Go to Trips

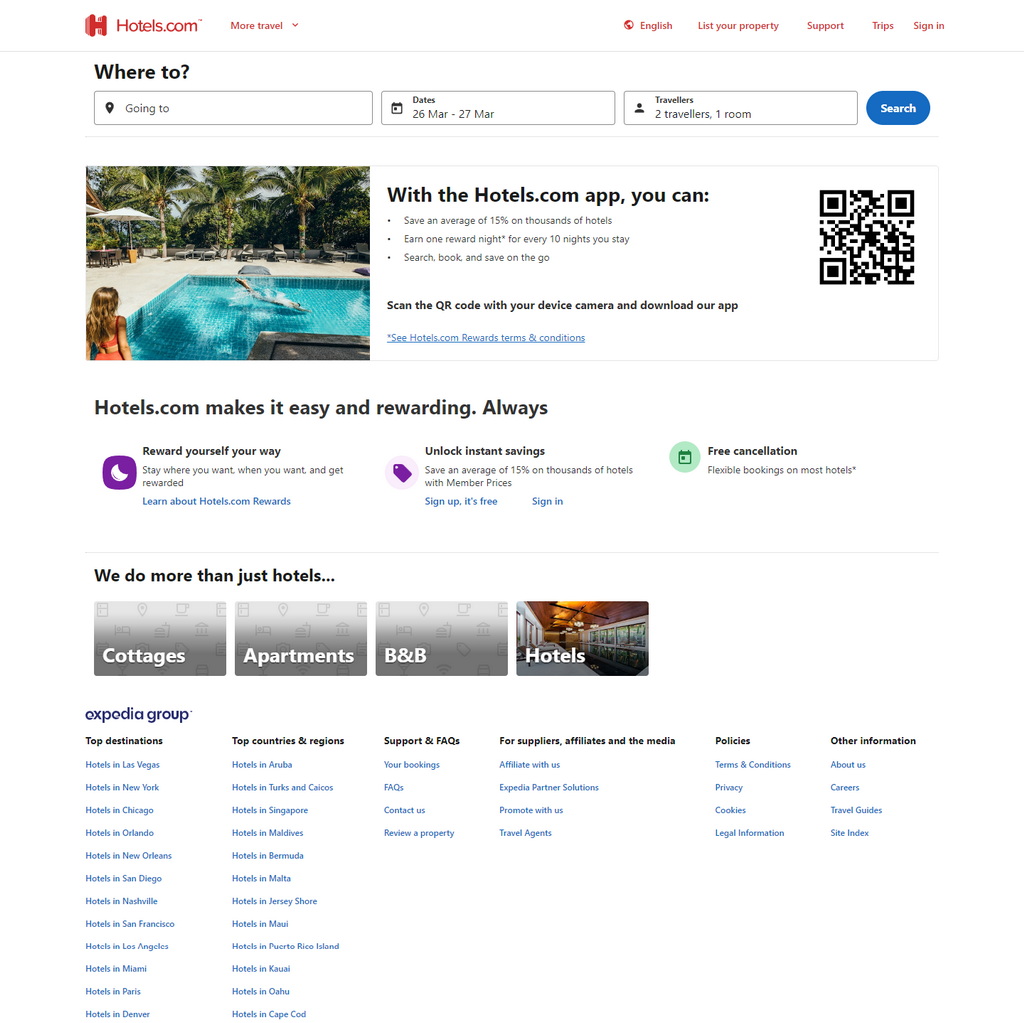[882, 25]
